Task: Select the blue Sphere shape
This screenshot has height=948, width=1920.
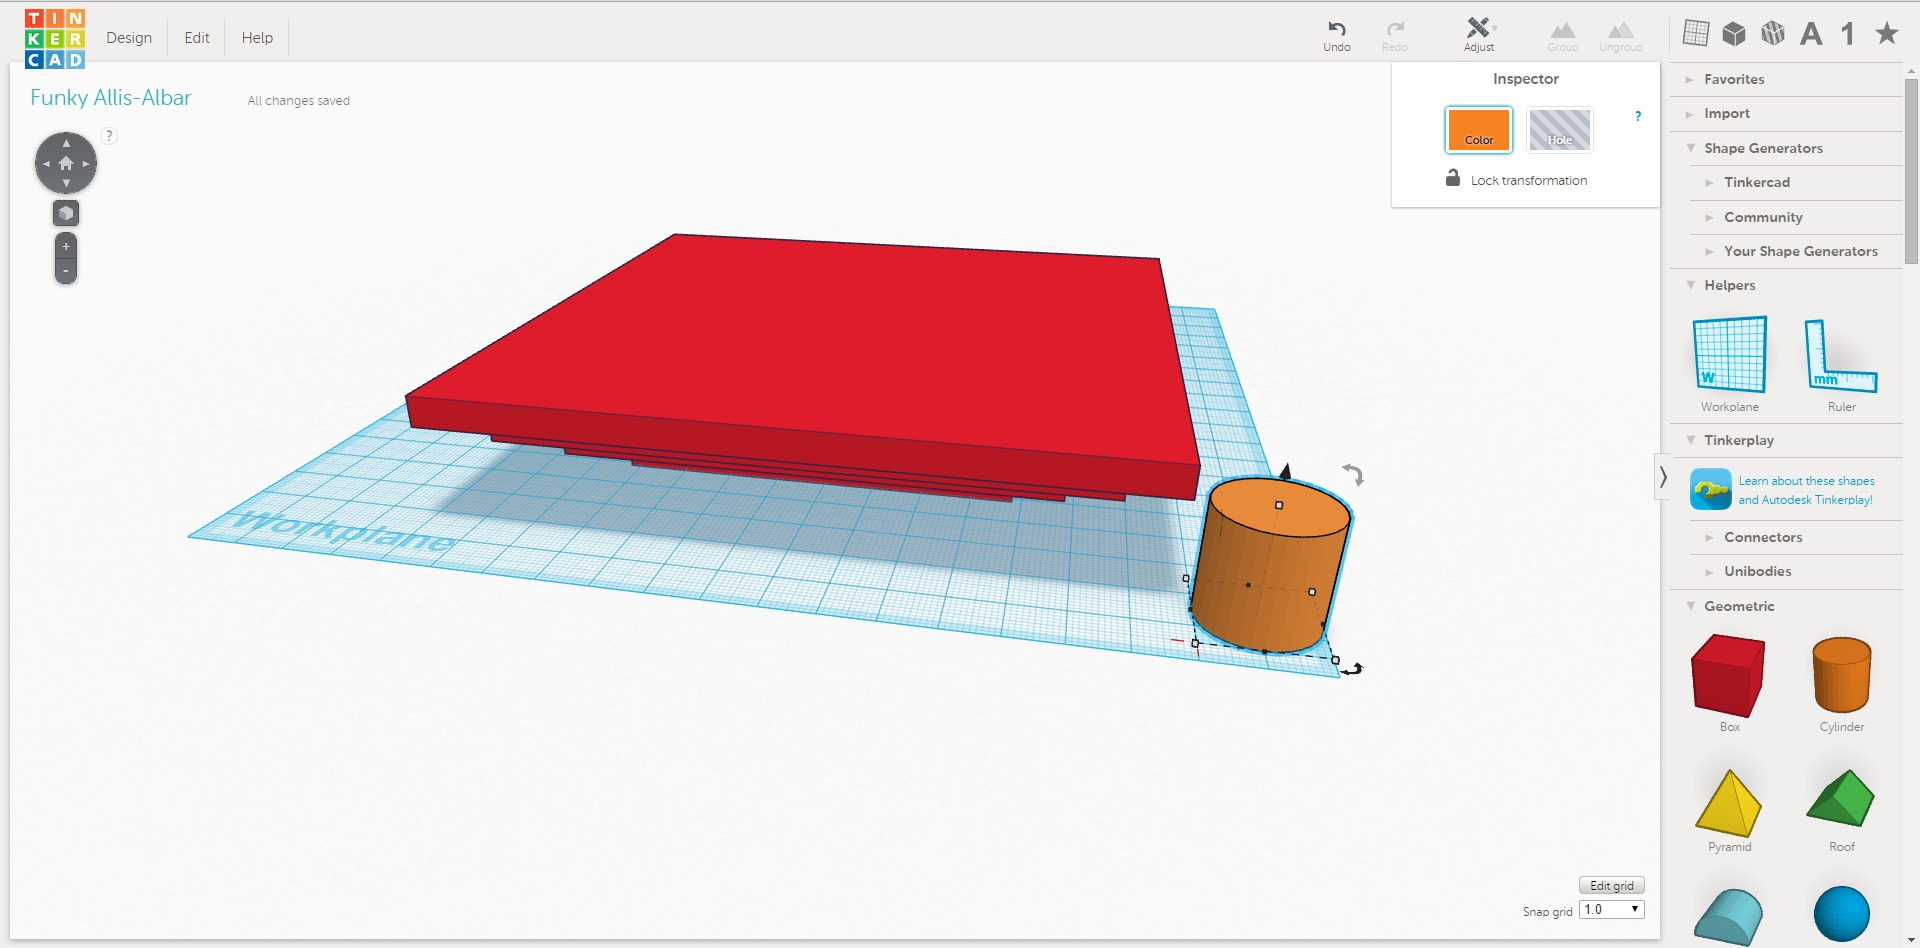Action: [1841, 914]
